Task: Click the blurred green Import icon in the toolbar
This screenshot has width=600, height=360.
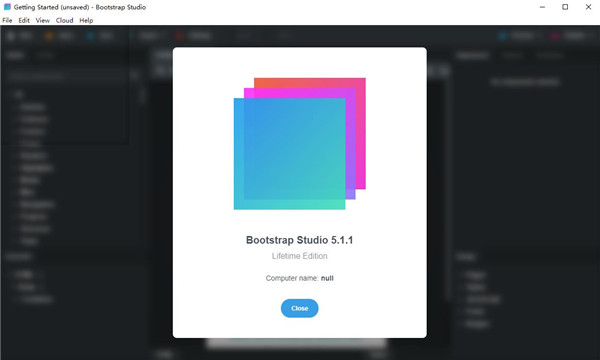Action: [132, 36]
